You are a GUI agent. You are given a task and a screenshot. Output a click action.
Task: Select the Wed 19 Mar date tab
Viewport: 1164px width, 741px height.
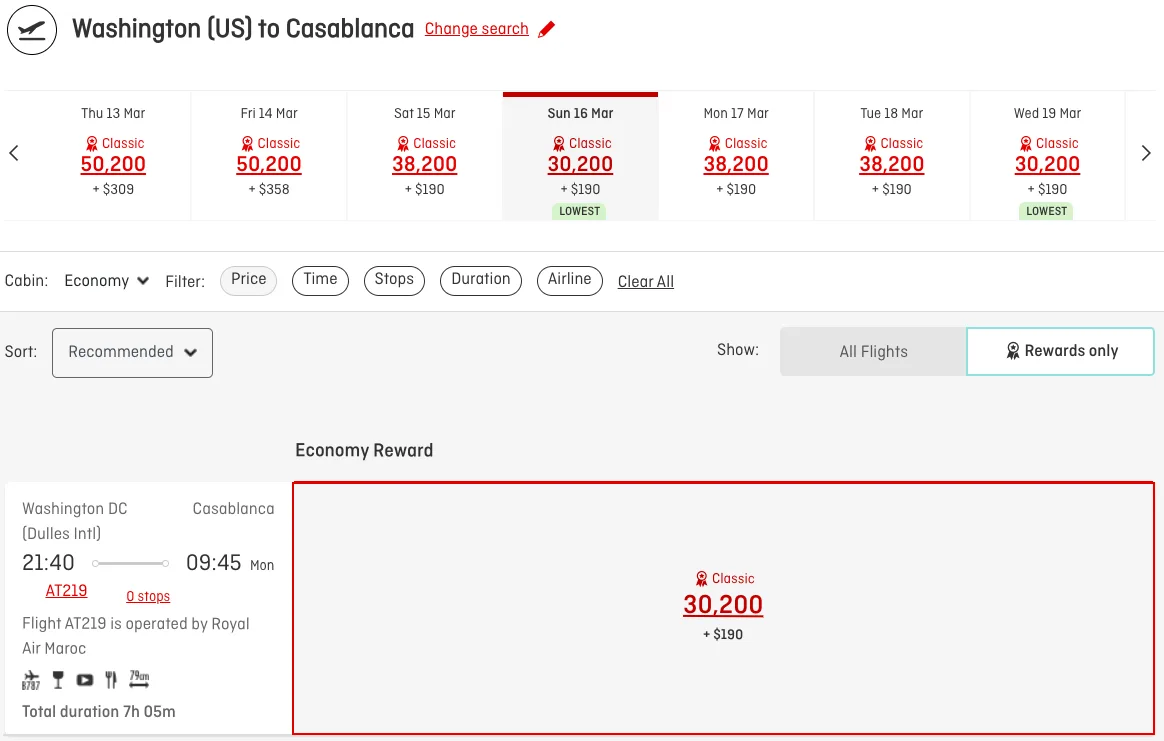(x=1047, y=156)
